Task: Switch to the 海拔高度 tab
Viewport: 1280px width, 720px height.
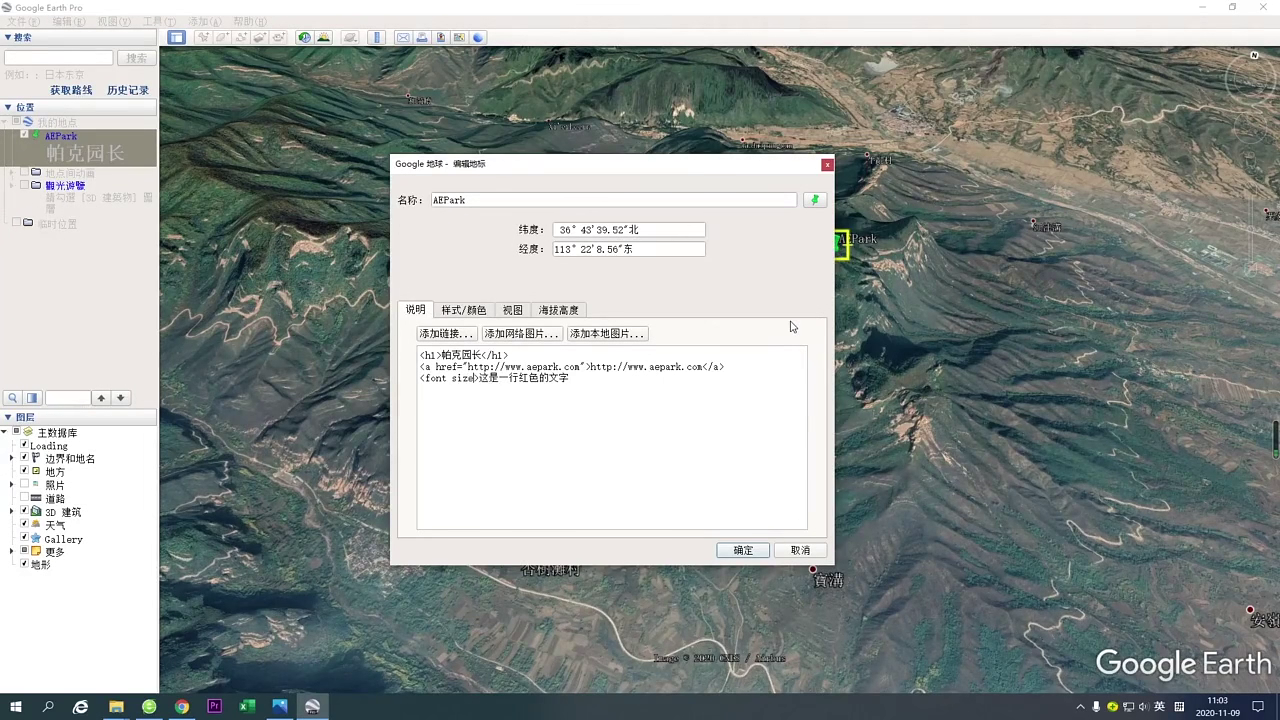Action: 558,310
